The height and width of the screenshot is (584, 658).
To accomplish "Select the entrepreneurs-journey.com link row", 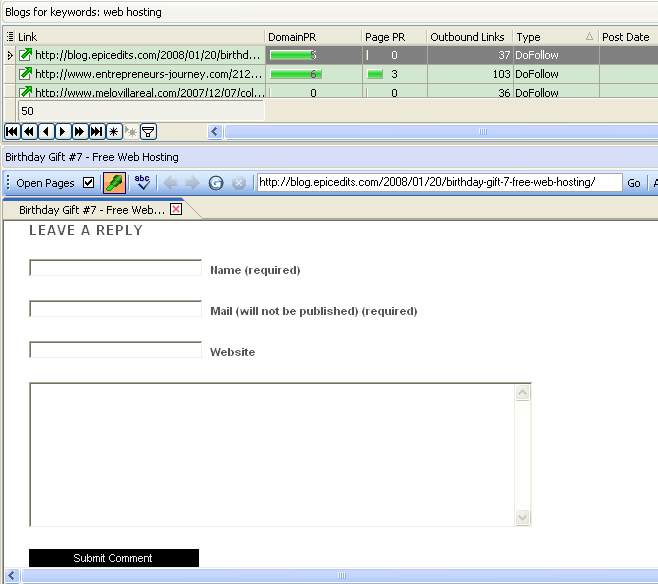I will coord(140,74).
